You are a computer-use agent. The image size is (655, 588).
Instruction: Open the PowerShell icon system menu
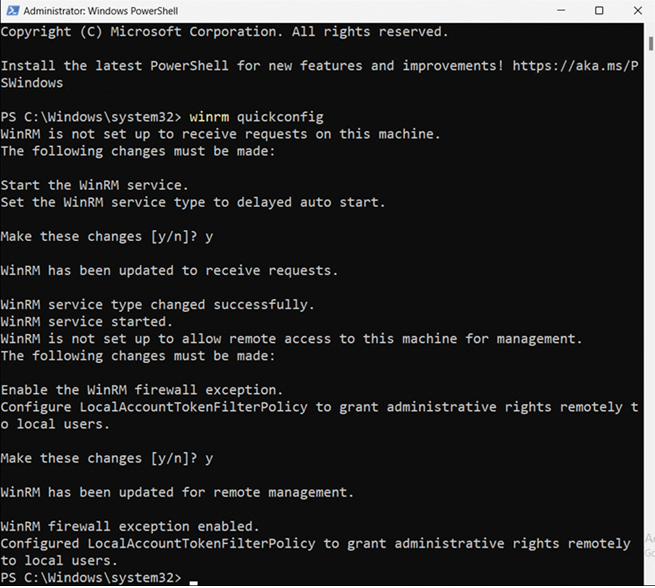12,10
